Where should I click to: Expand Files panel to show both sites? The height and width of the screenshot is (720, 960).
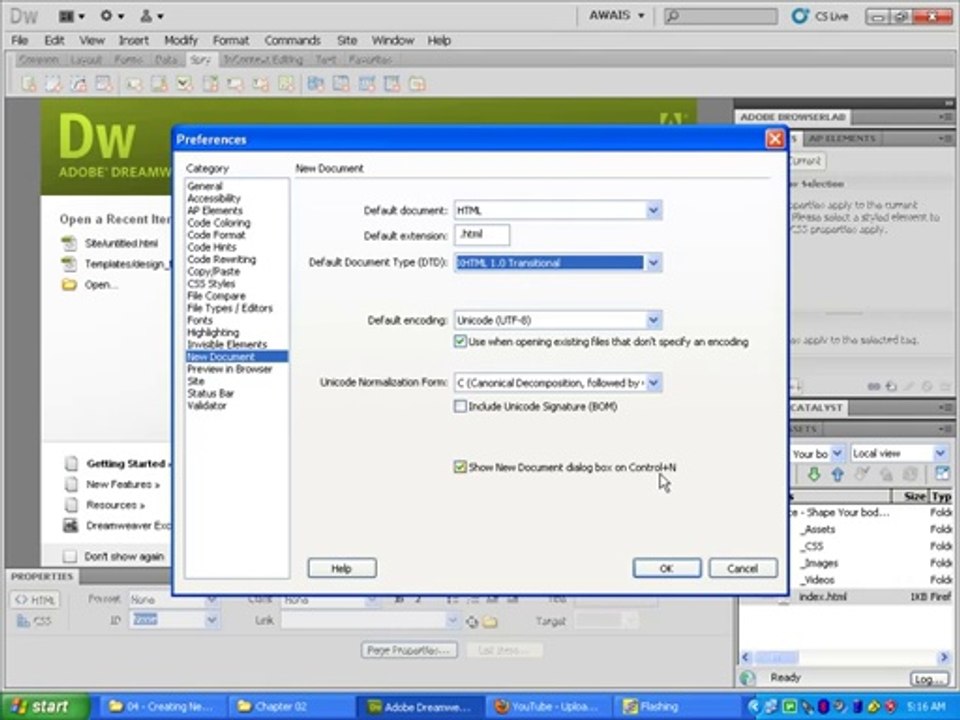[942, 473]
